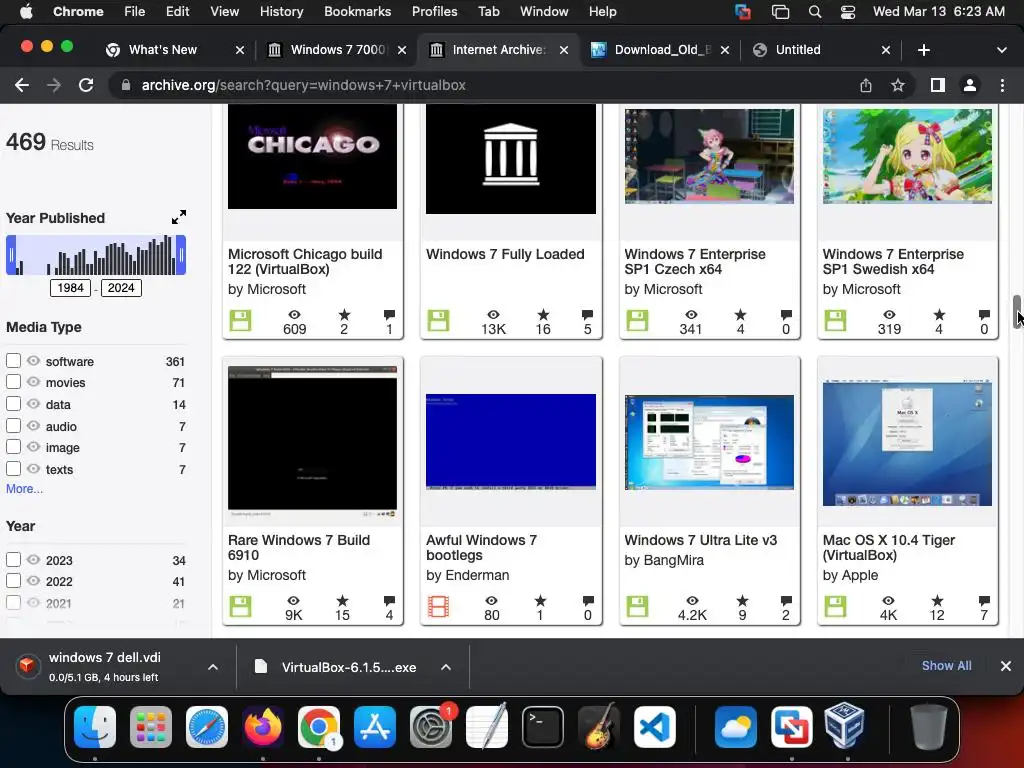Check the software media type checkbox
1024x768 pixels.
(x=13, y=360)
